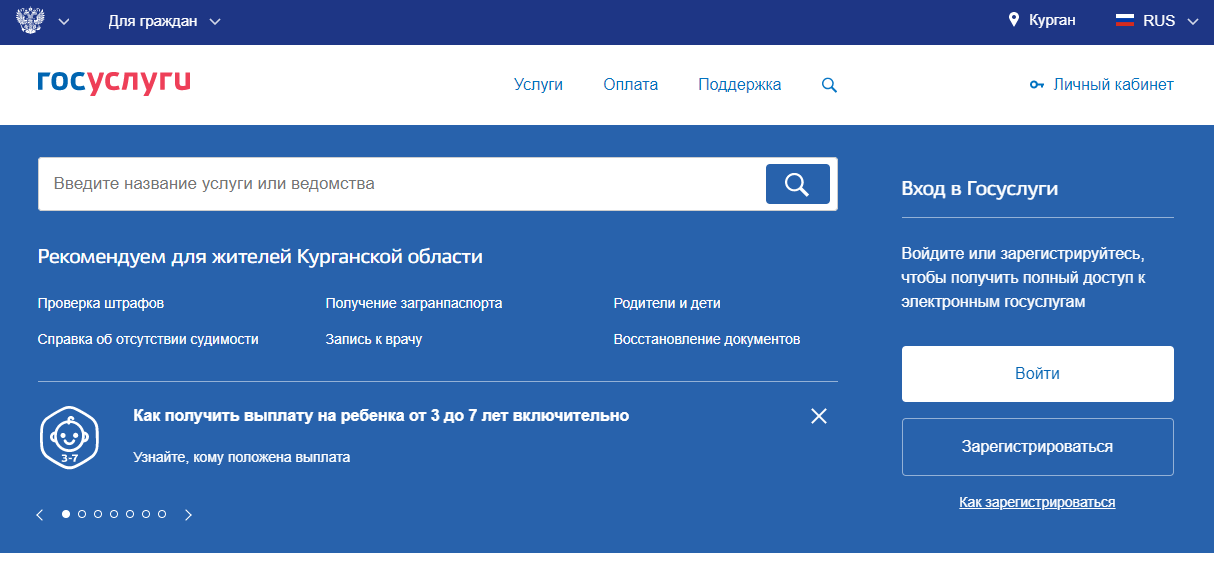Open 'Как зарегистрироваться' help link
1214x567 pixels.
tap(1037, 502)
